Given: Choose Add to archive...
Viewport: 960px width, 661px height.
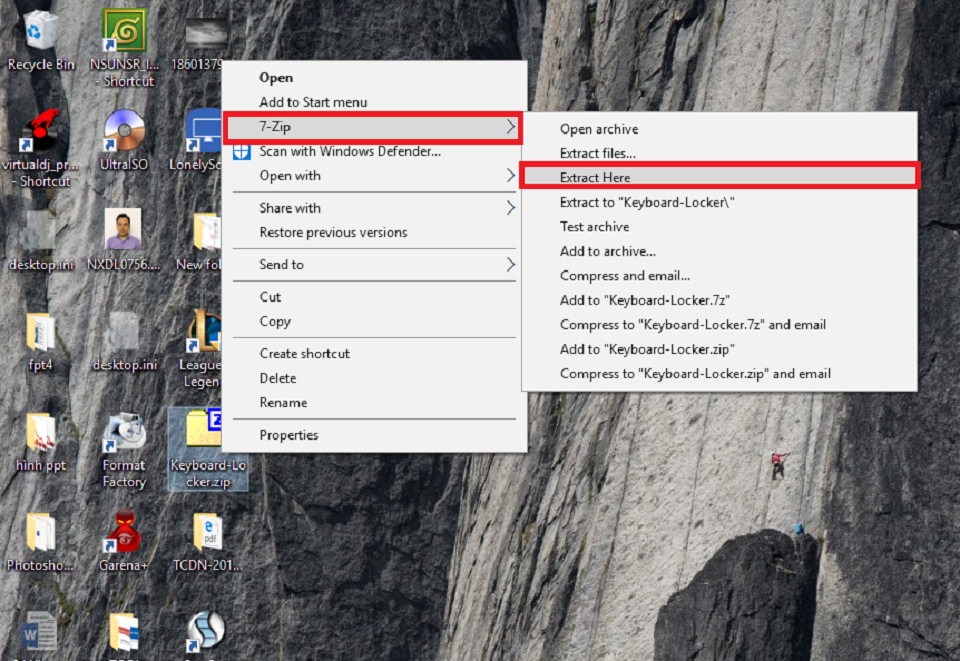Looking at the screenshot, I should coord(719,252).
